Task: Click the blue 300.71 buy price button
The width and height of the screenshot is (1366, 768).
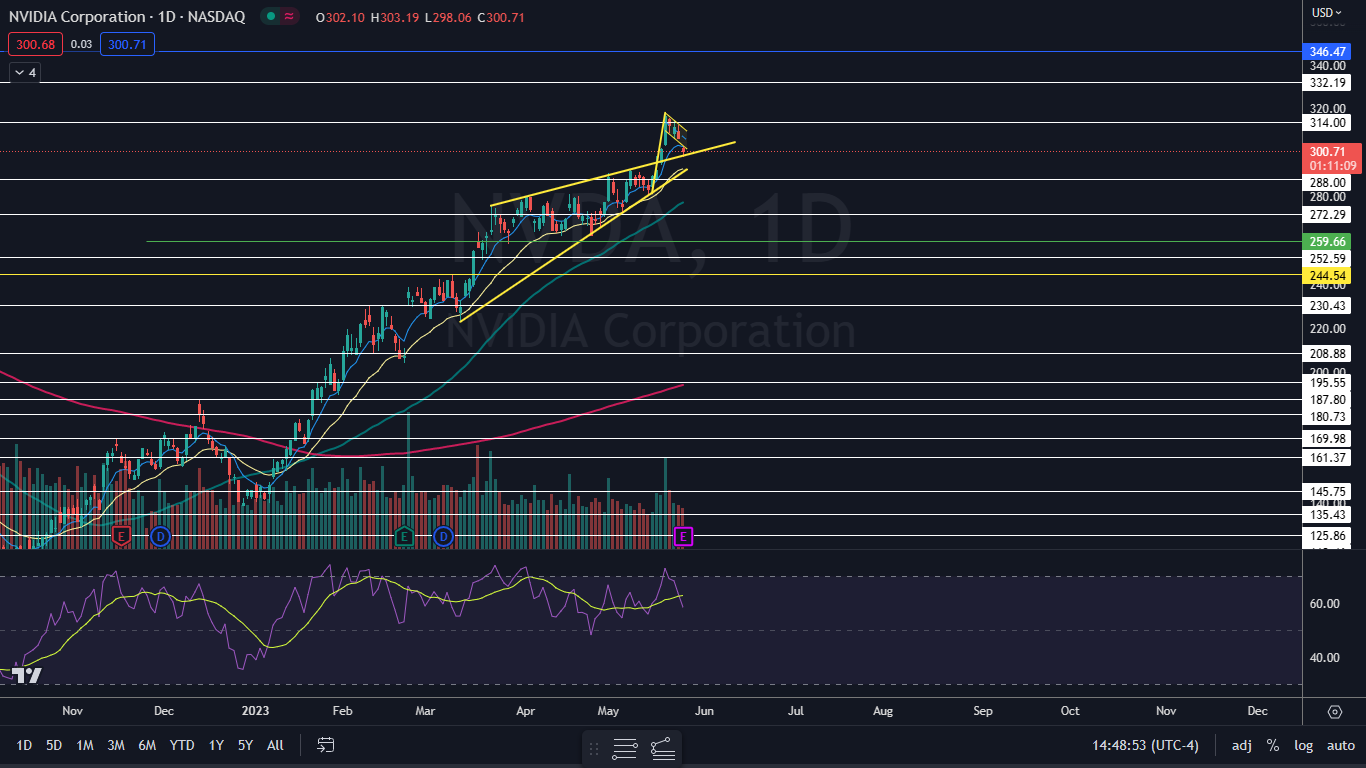Action: pyautogui.click(x=127, y=44)
